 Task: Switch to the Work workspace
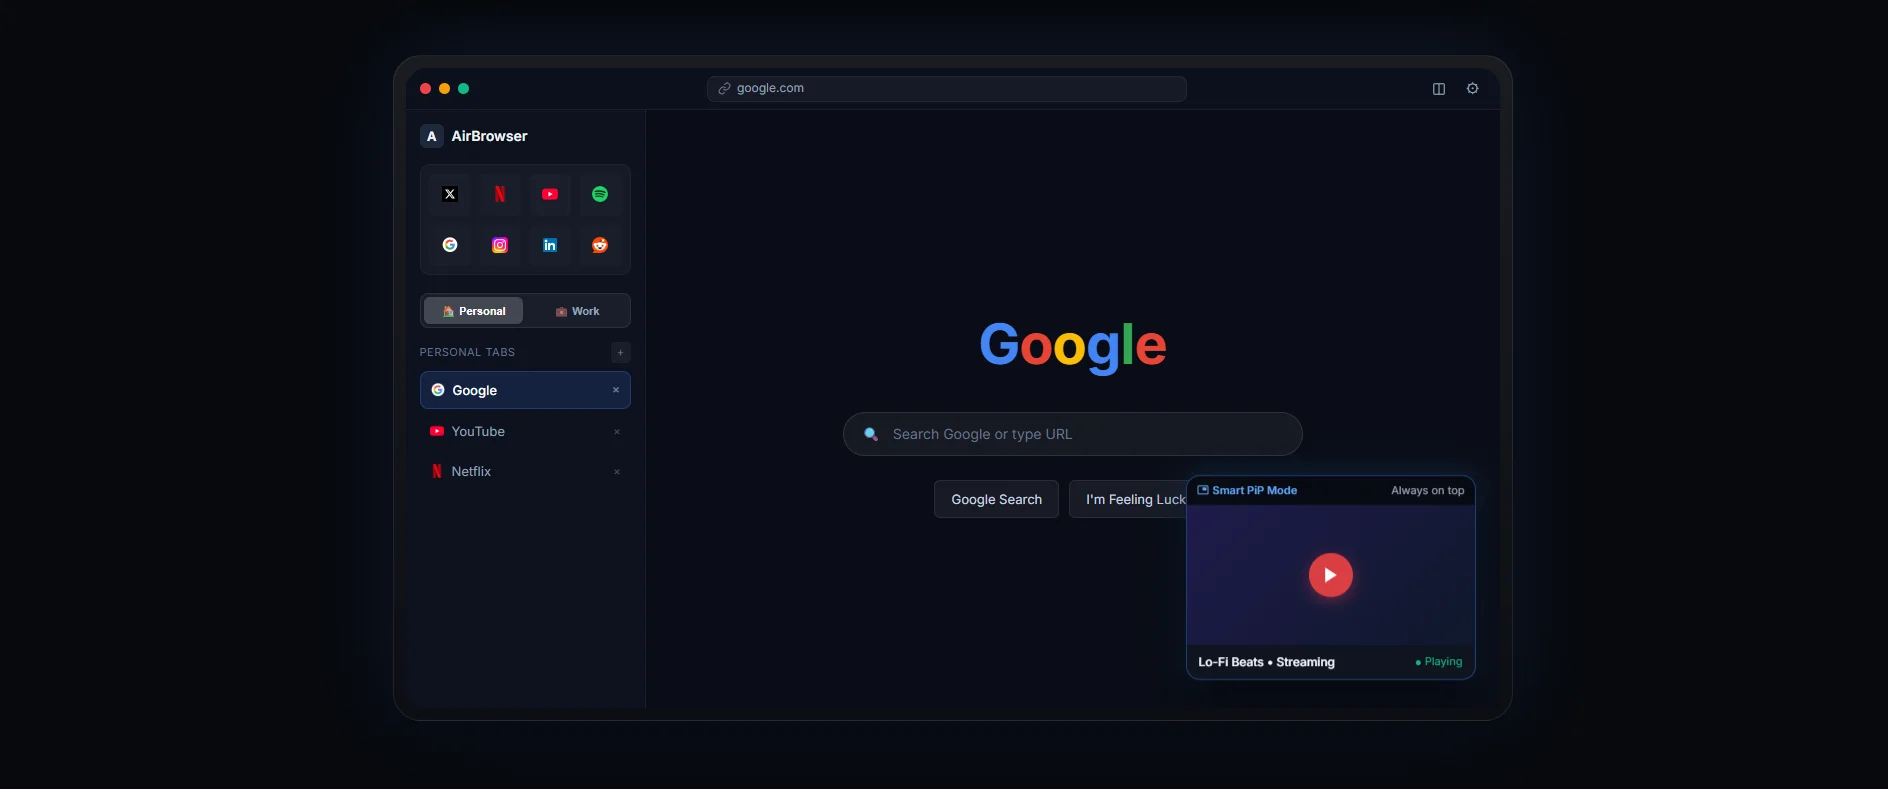point(577,311)
